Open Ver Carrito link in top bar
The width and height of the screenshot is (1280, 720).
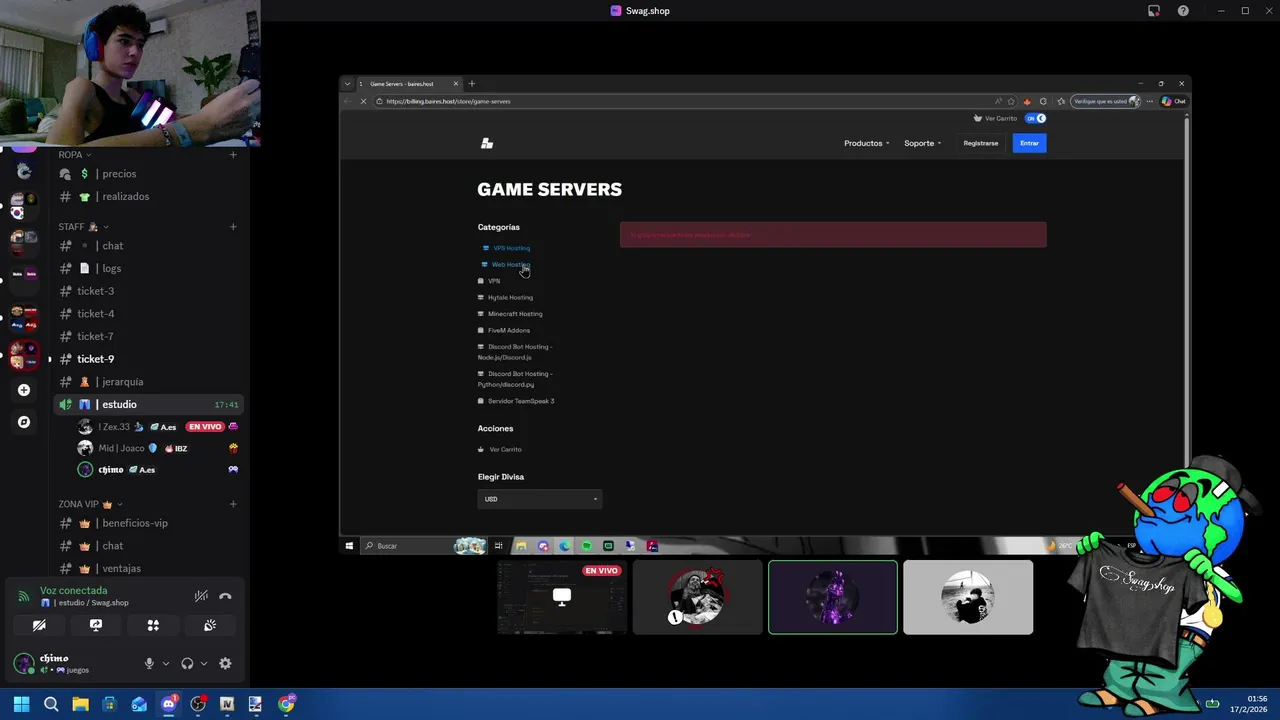pos(996,118)
